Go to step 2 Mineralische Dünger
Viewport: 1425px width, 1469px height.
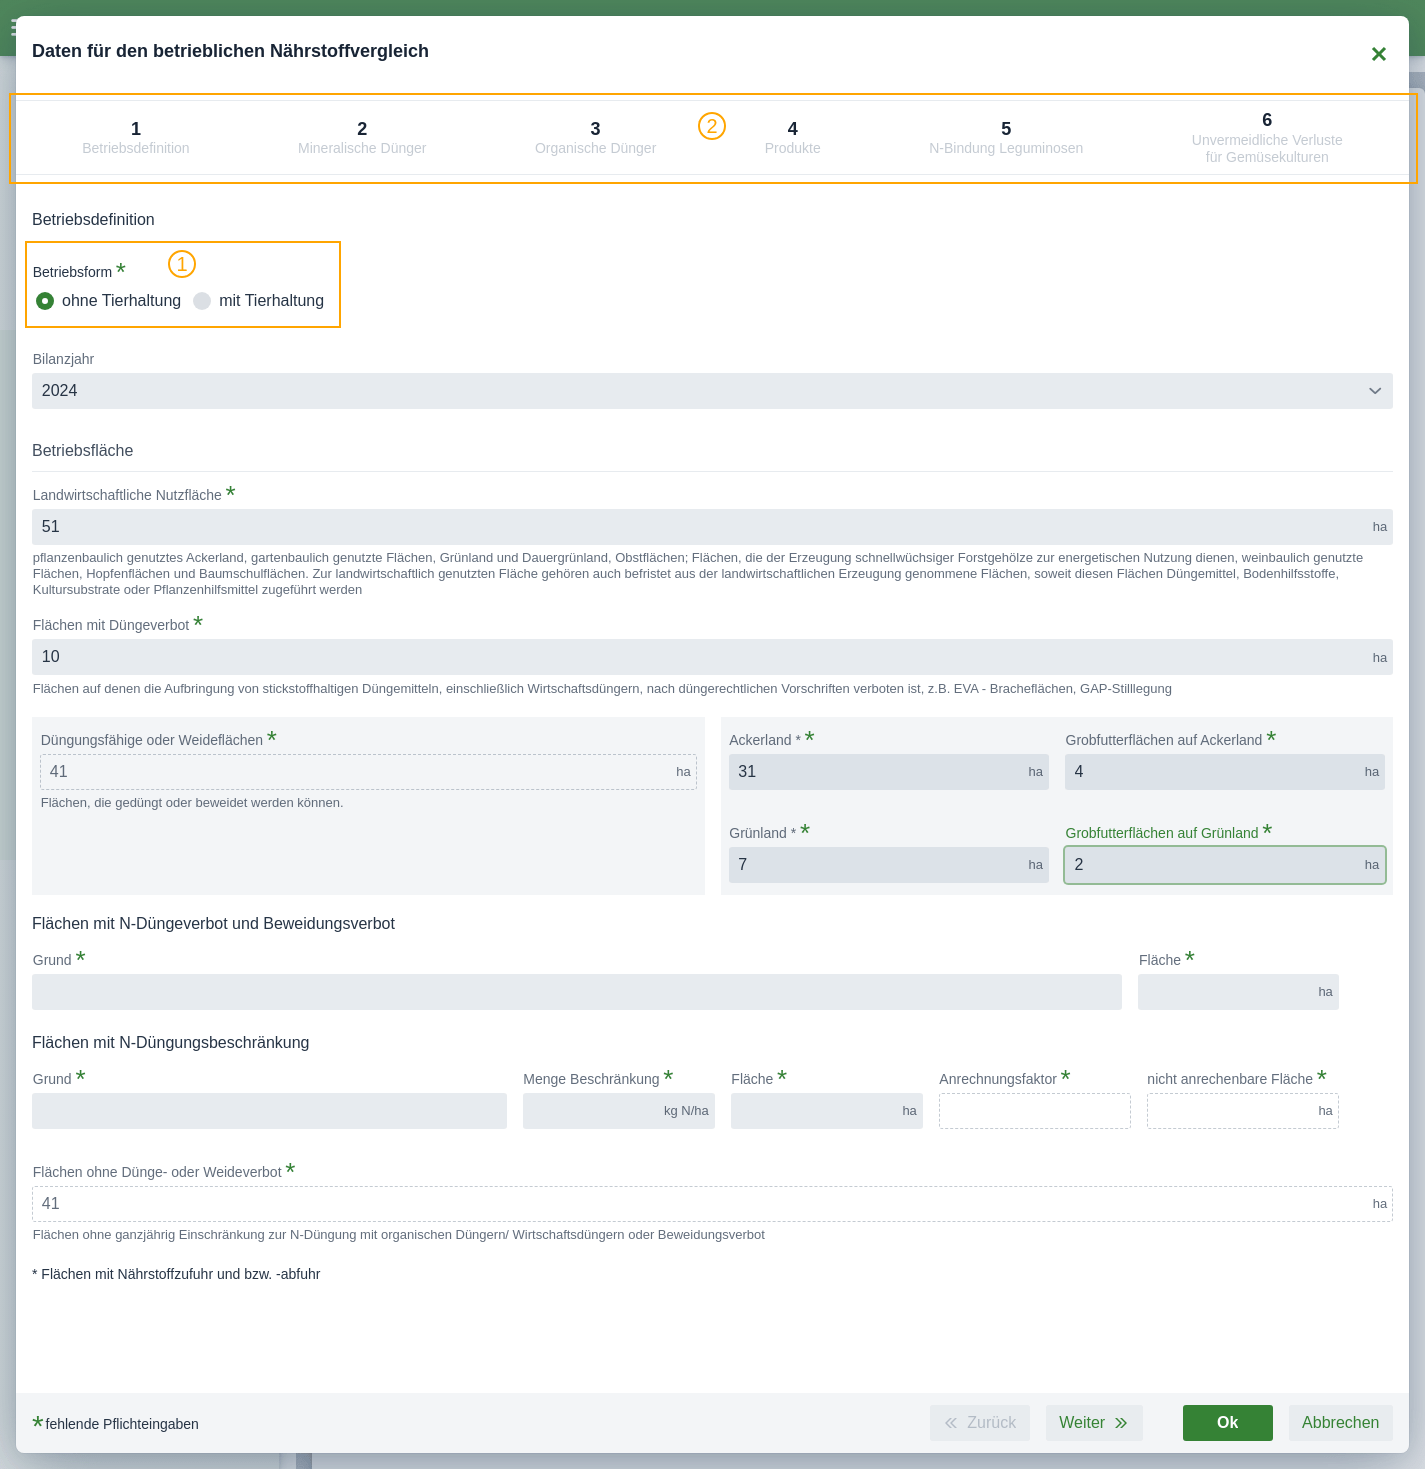(x=362, y=138)
